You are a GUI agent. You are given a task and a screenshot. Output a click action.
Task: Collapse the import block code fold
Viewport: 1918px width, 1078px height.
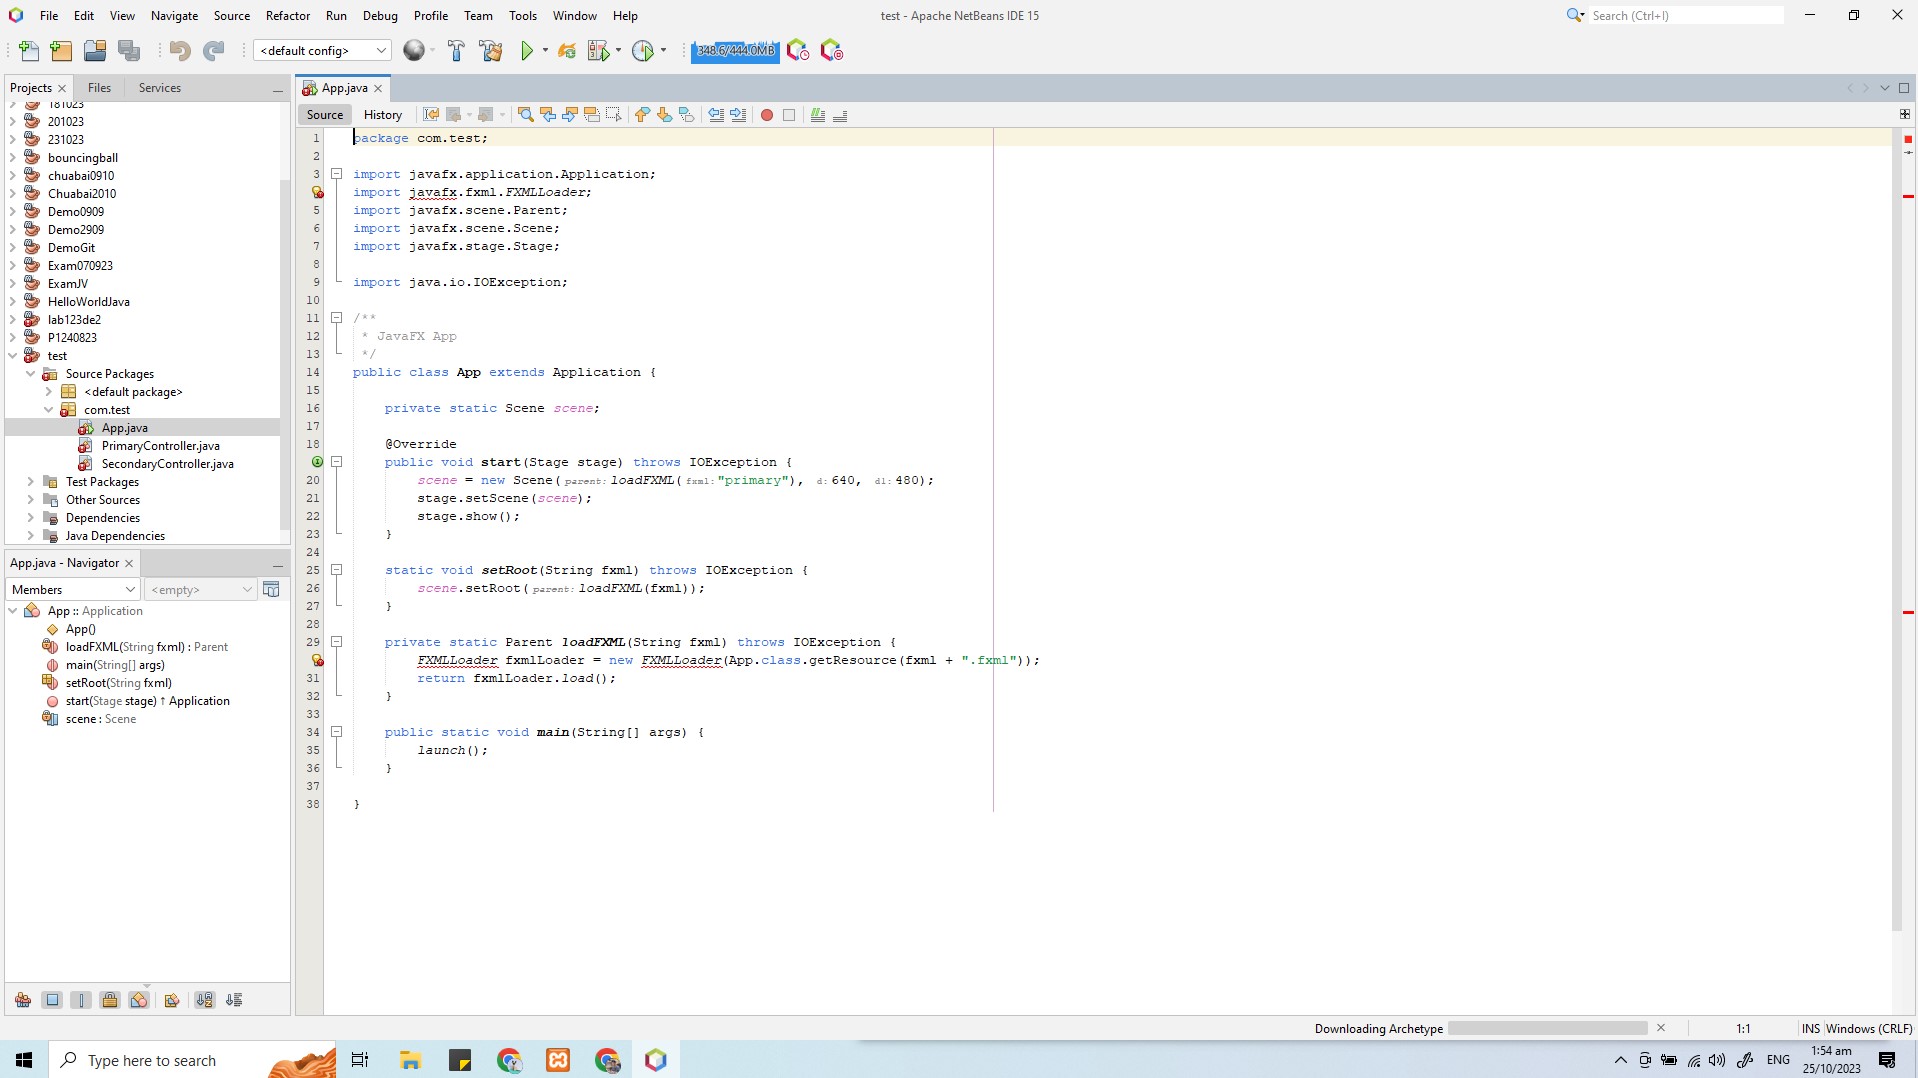pos(337,174)
